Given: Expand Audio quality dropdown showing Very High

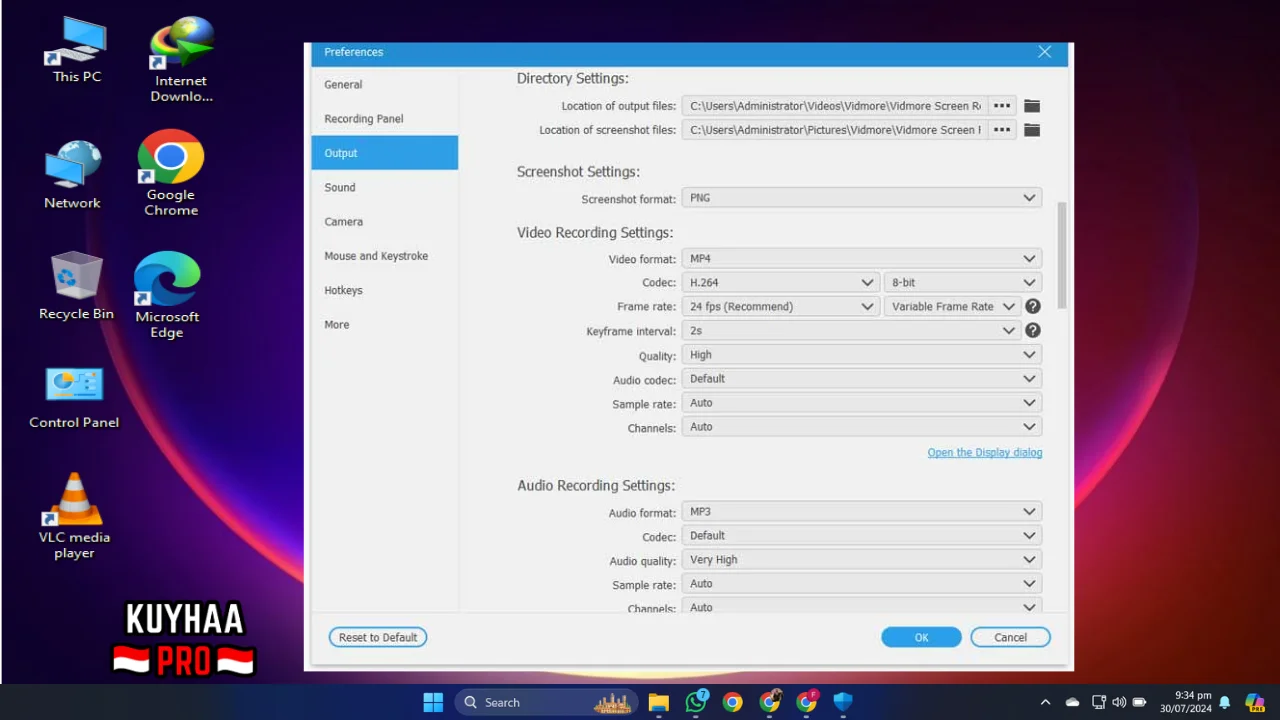Looking at the screenshot, I should point(862,560).
